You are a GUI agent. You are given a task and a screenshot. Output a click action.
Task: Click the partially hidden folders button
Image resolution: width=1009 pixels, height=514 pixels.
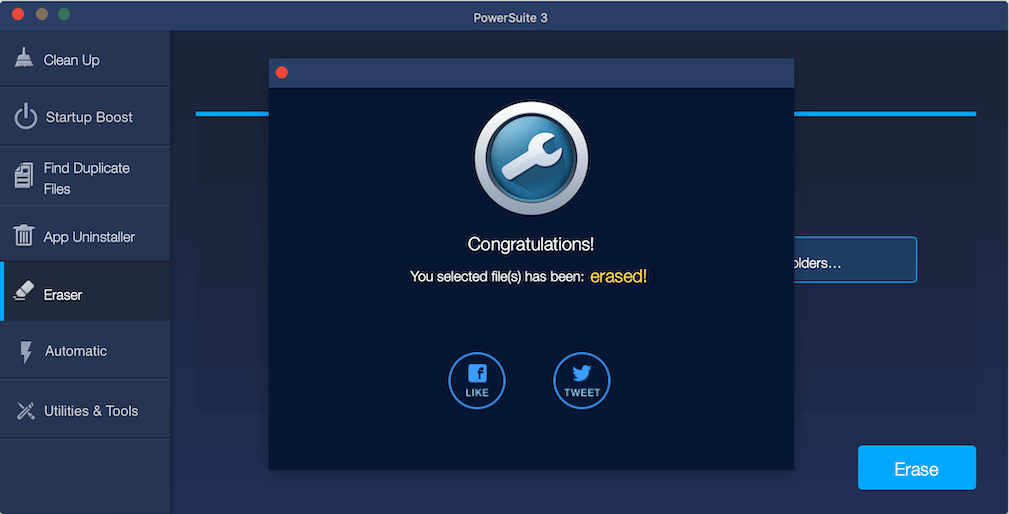pos(855,260)
